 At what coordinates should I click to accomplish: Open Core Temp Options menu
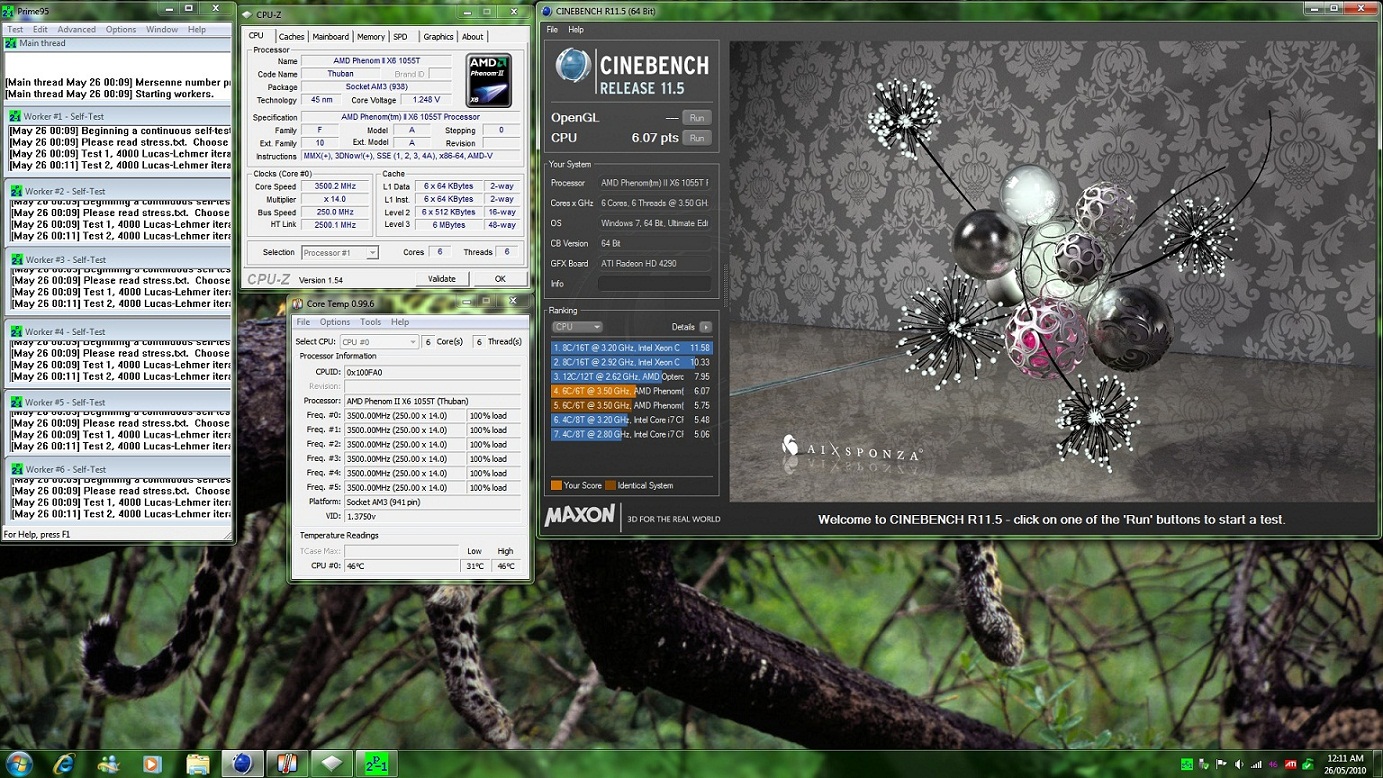click(x=335, y=322)
